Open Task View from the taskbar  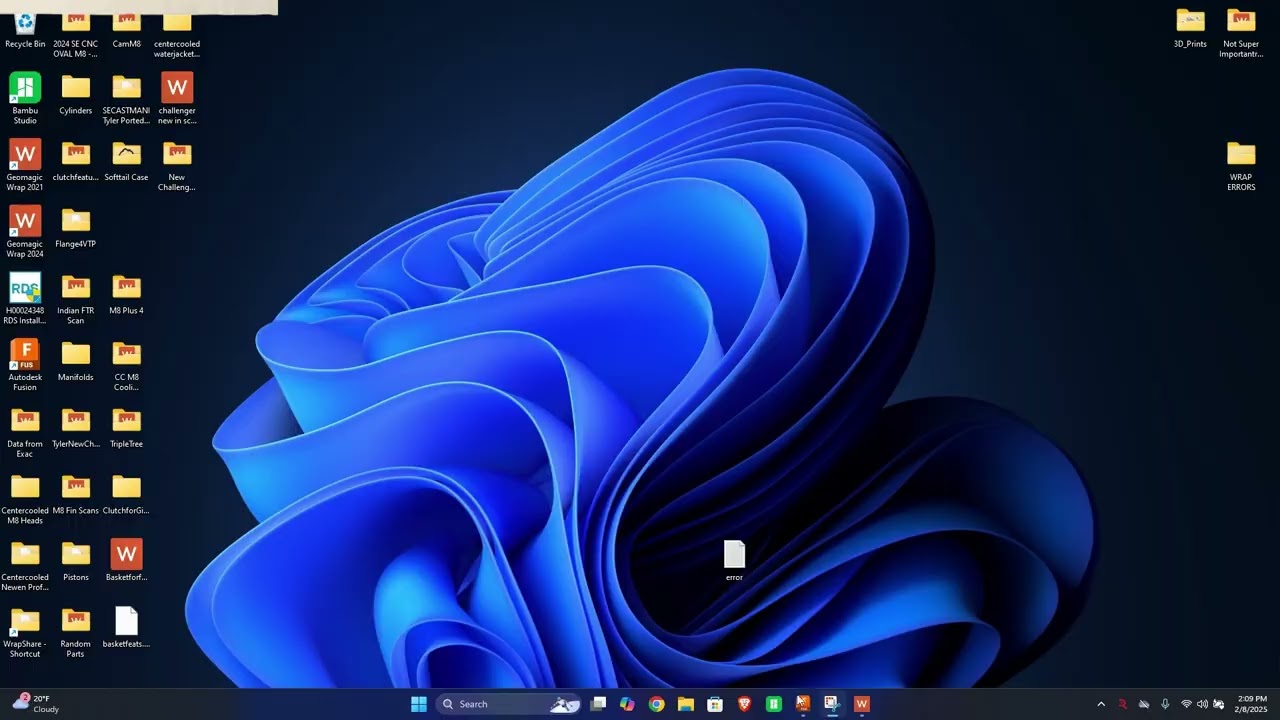point(598,704)
